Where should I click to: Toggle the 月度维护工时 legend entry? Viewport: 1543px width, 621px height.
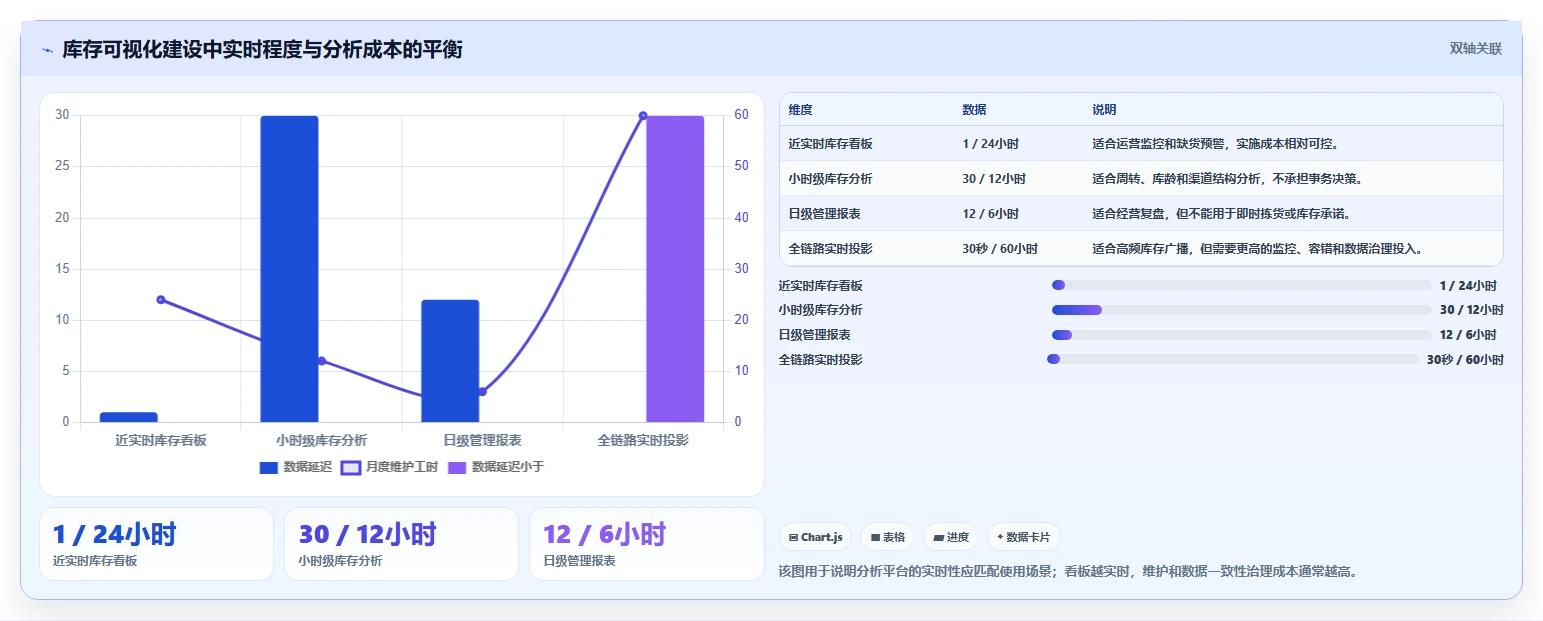[389, 467]
